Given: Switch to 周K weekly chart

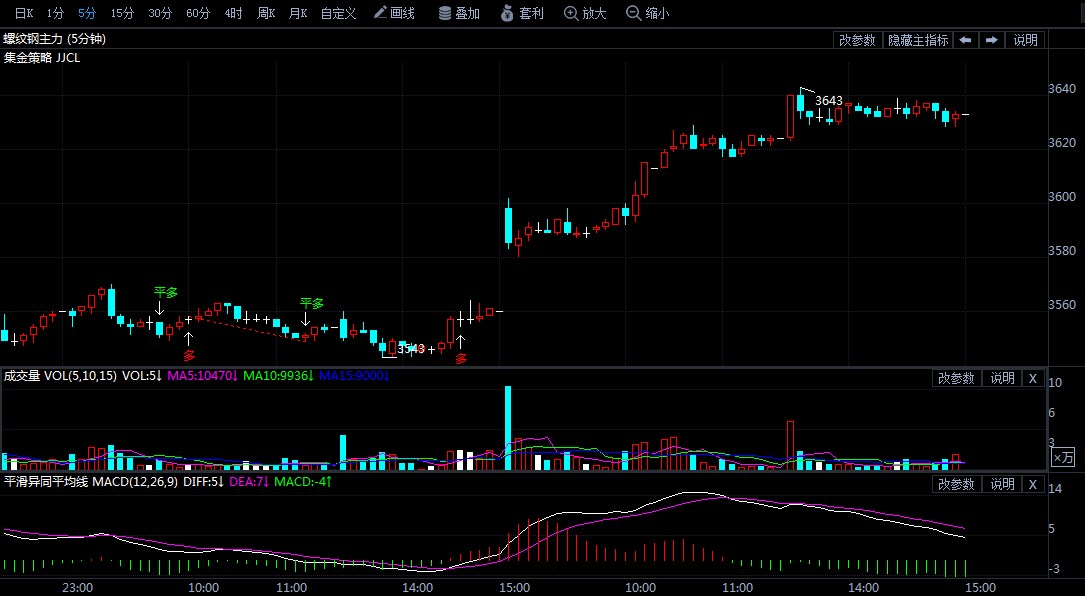Looking at the screenshot, I should pos(266,13).
